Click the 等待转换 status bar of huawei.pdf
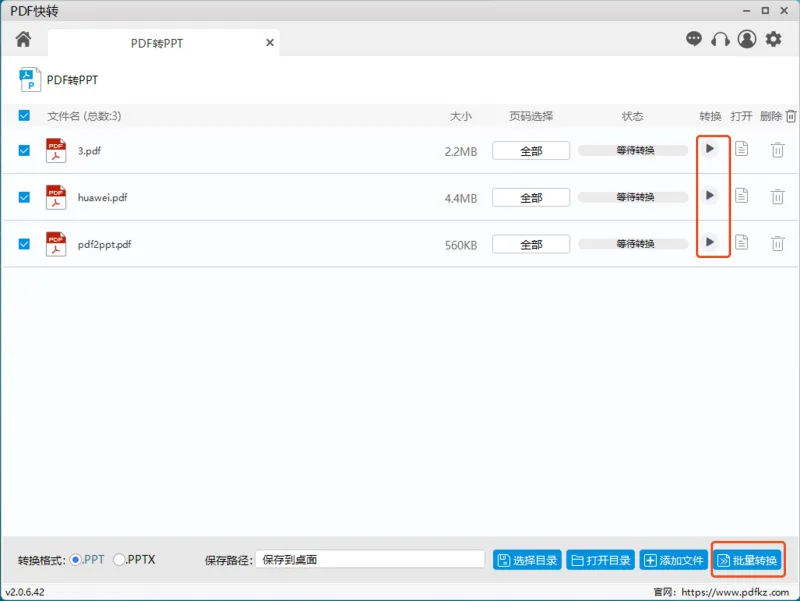The height and width of the screenshot is (601, 800). [x=633, y=197]
